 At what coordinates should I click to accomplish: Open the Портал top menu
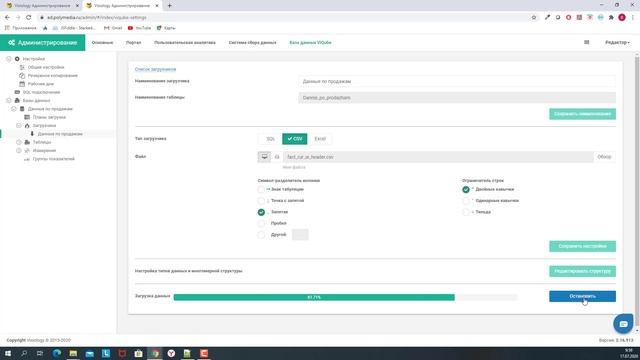tap(133, 42)
